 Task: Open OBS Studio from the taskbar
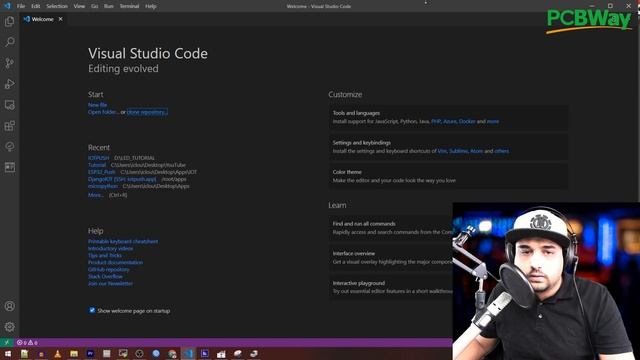coord(139,353)
